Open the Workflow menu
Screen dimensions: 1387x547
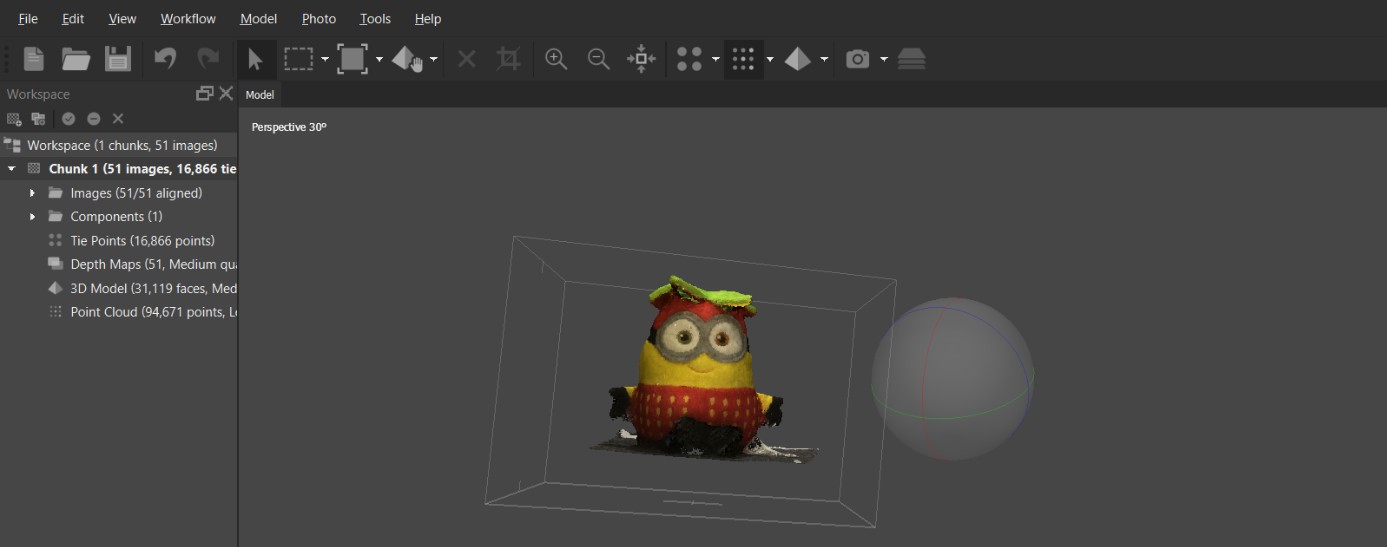point(188,19)
